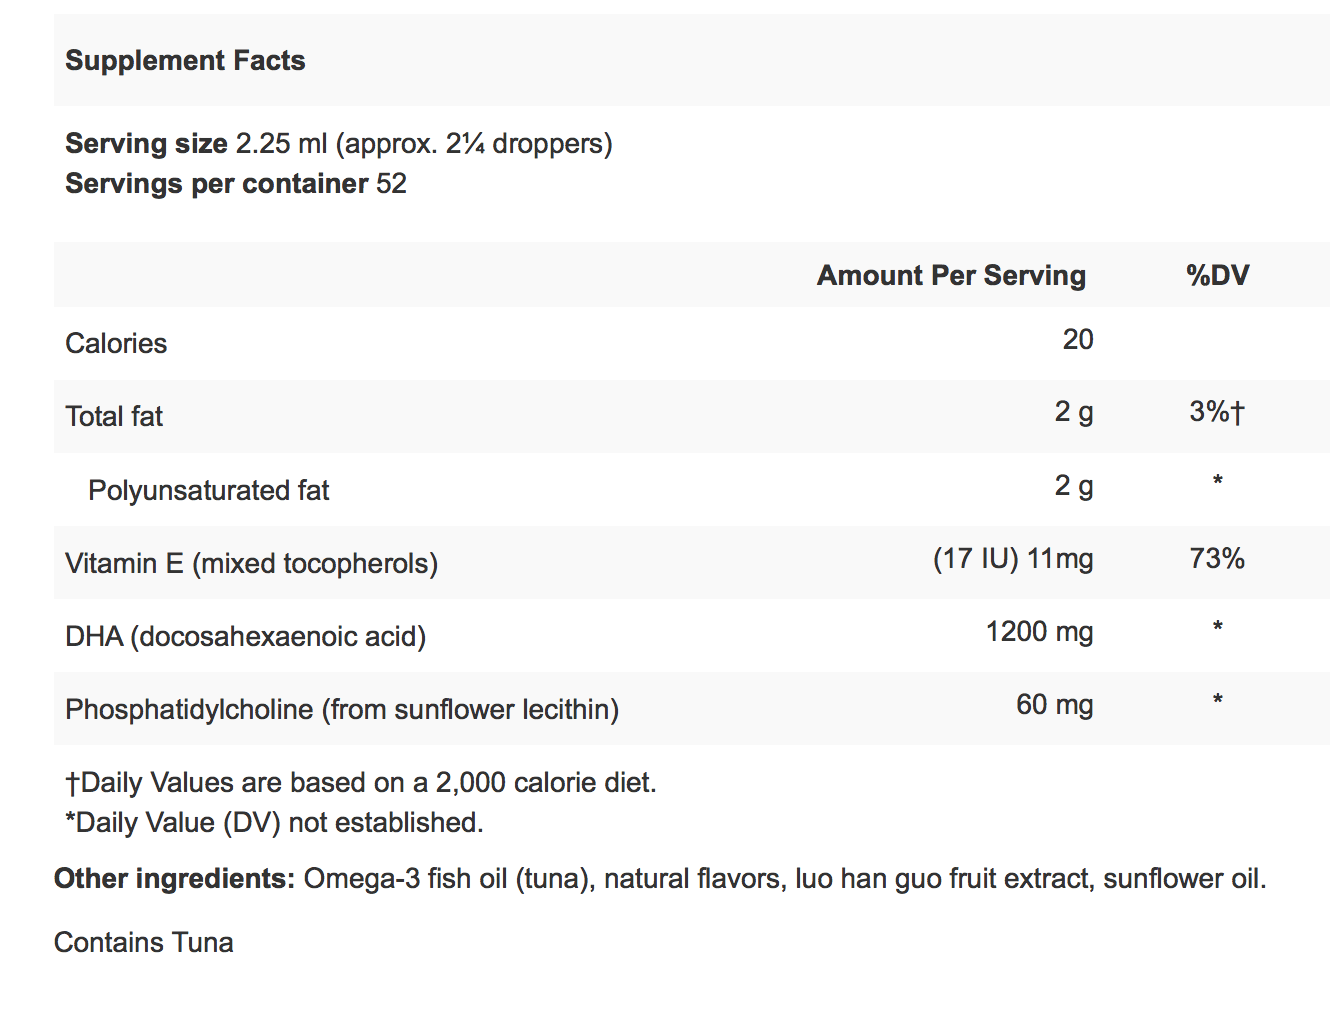Click the Daily Values 2,000 calorie diet footnote
The image size is (1340, 1026).
pos(361,783)
